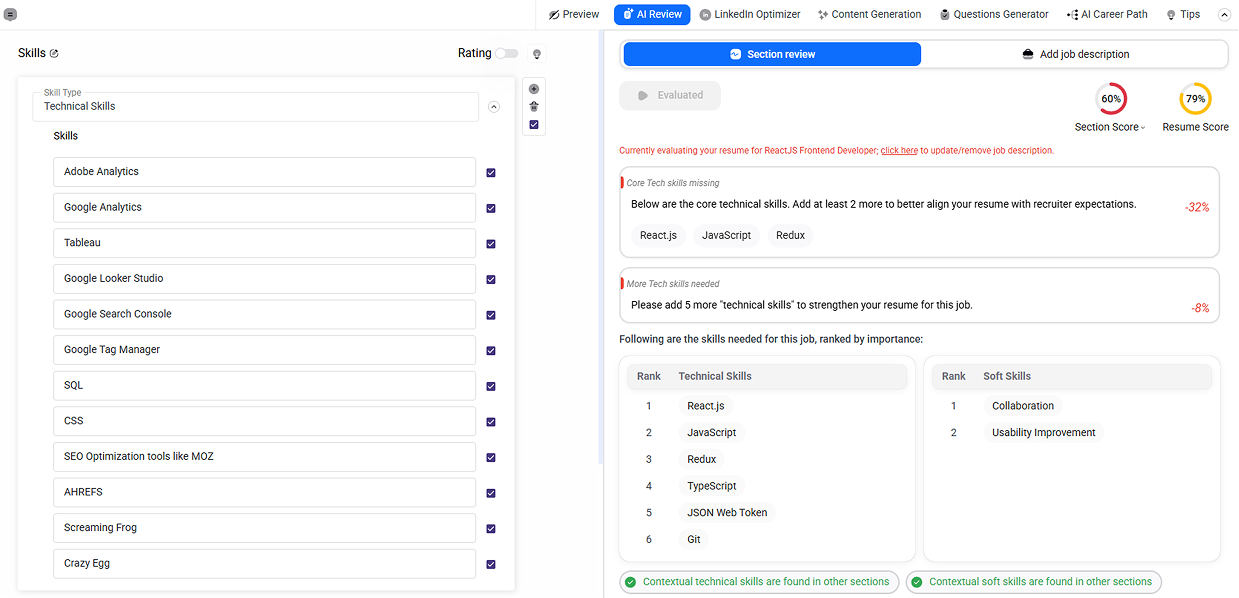
Task: Click the missing JavaScript skill chip
Action: 726,235
